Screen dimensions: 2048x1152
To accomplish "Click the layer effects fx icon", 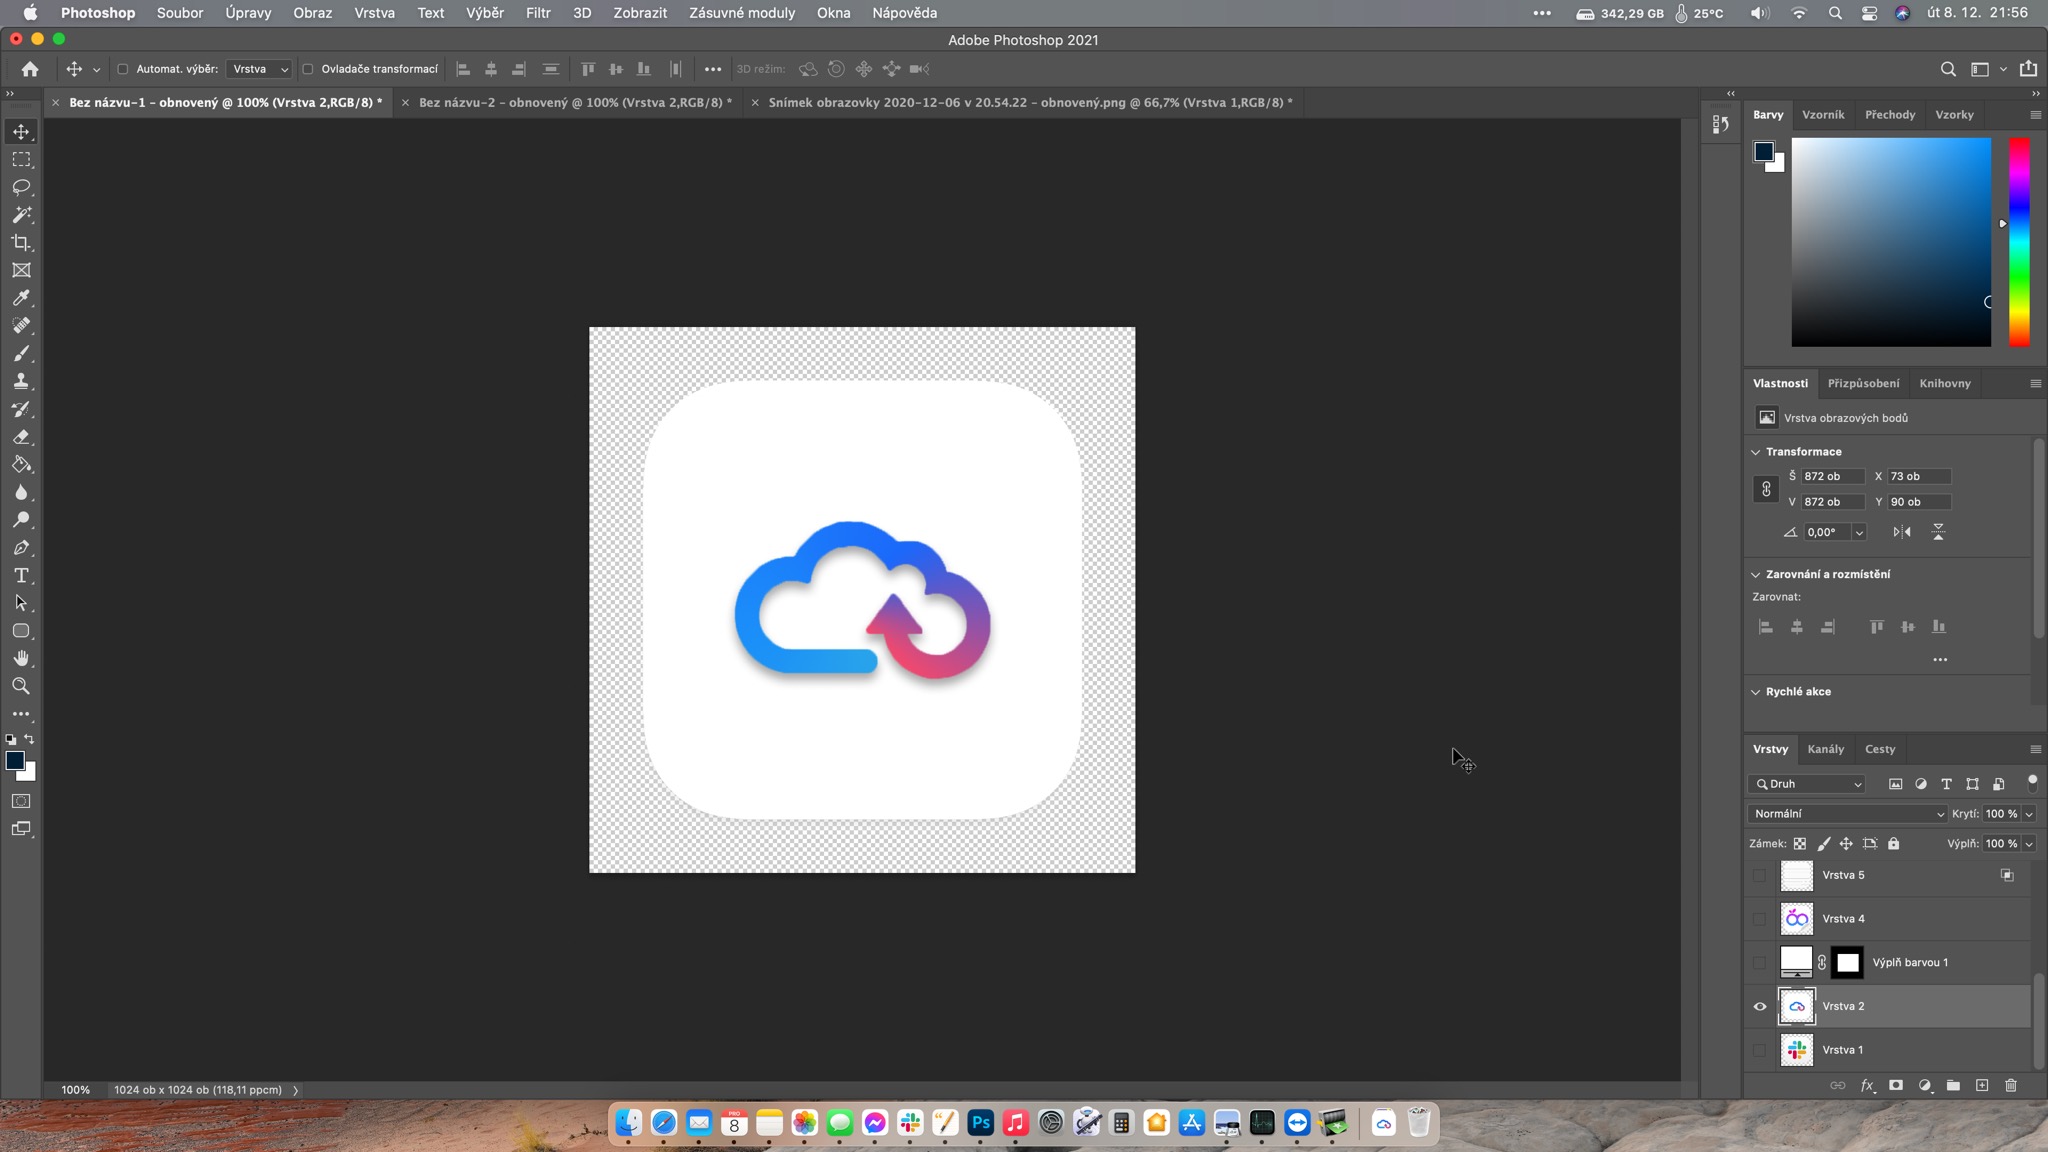I will pyautogui.click(x=1866, y=1085).
